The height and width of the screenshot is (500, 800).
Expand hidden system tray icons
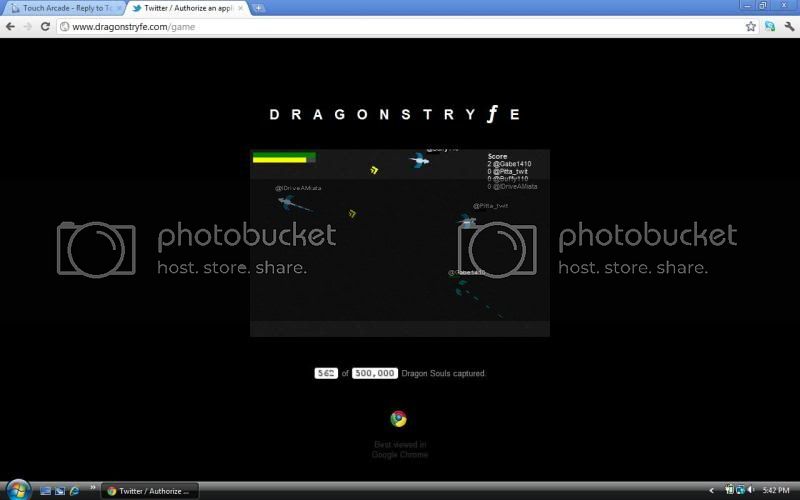(x=712, y=491)
